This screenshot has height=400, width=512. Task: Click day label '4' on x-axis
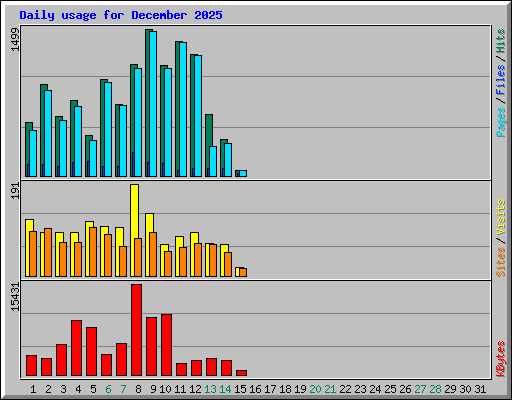tap(78, 389)
